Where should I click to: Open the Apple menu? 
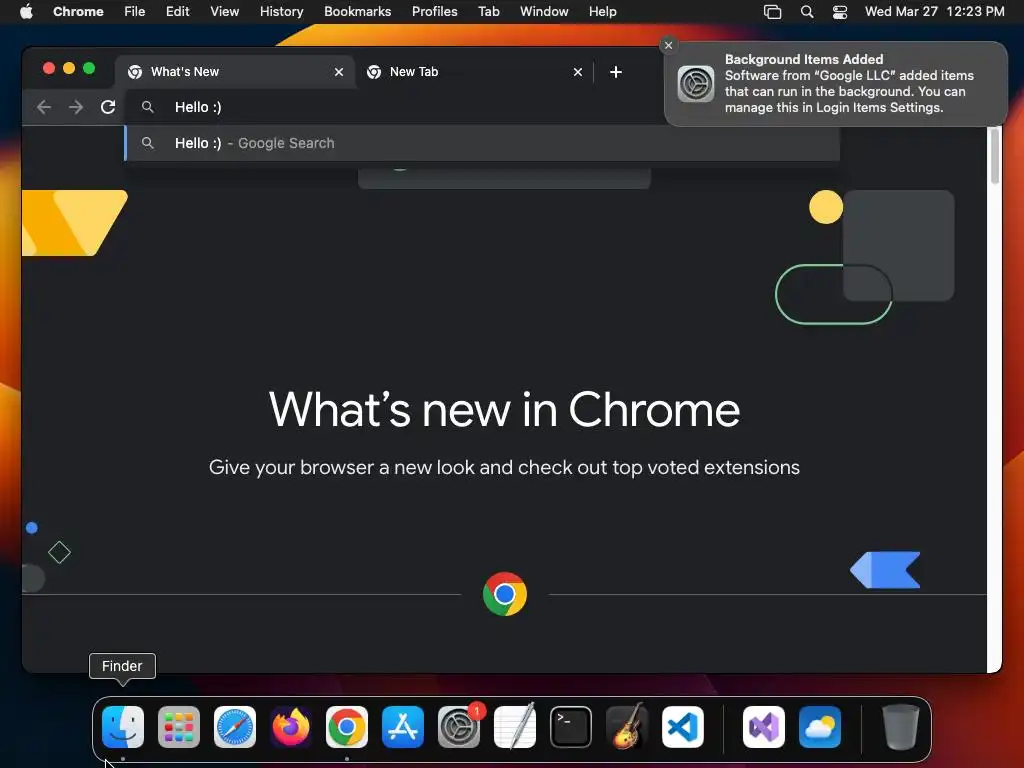(x=26, y=12)
